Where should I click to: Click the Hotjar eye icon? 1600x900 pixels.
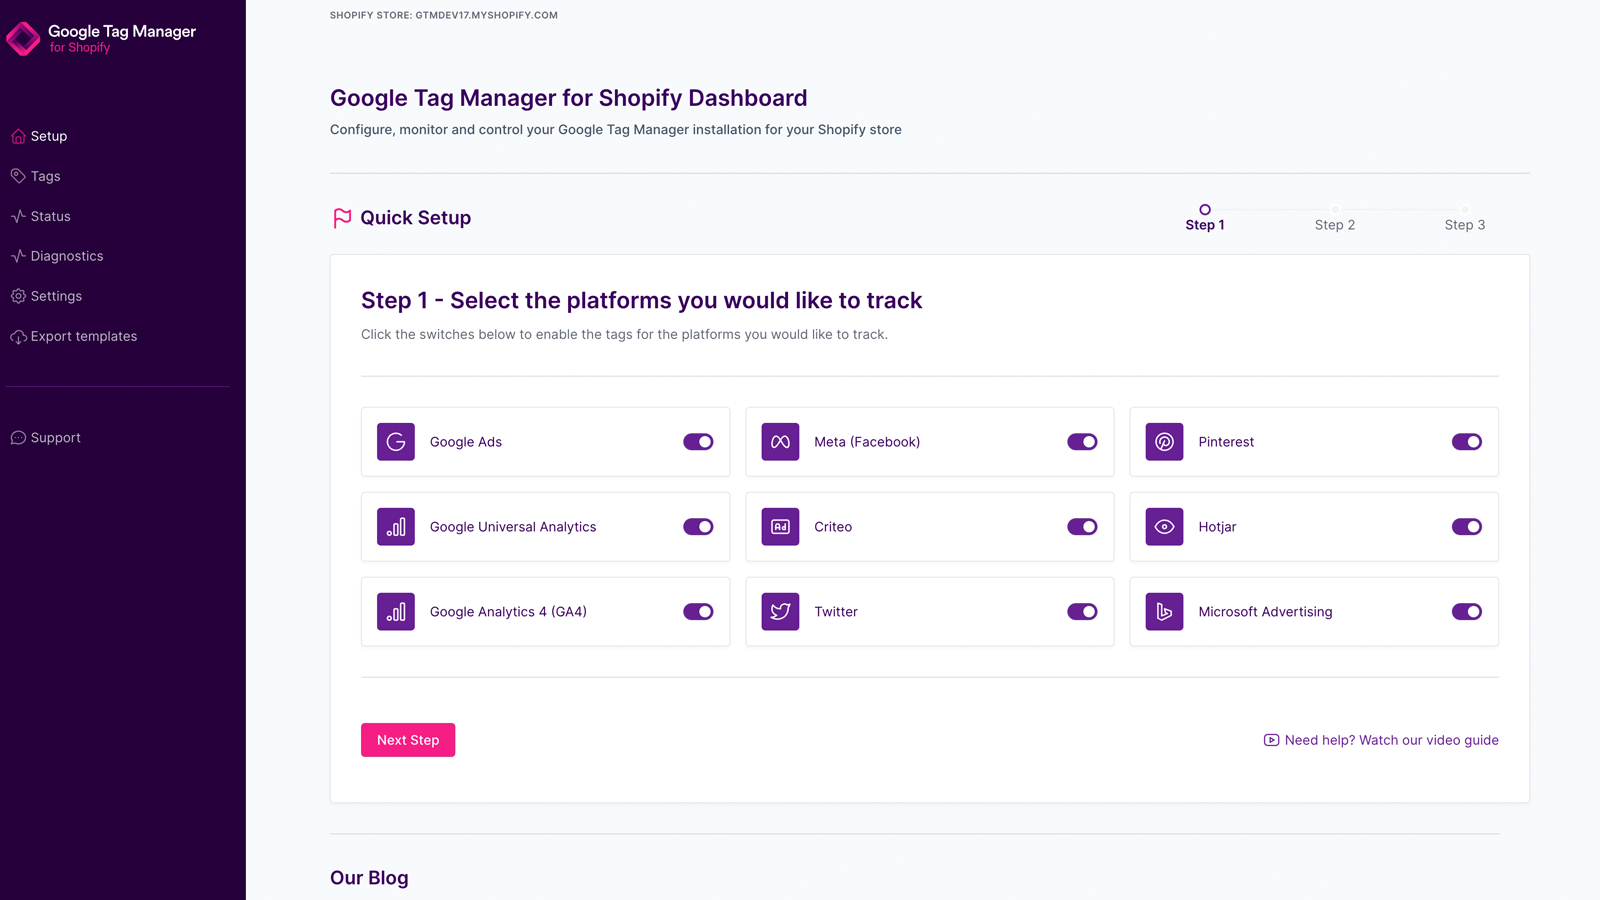(x=1164, y=527)
